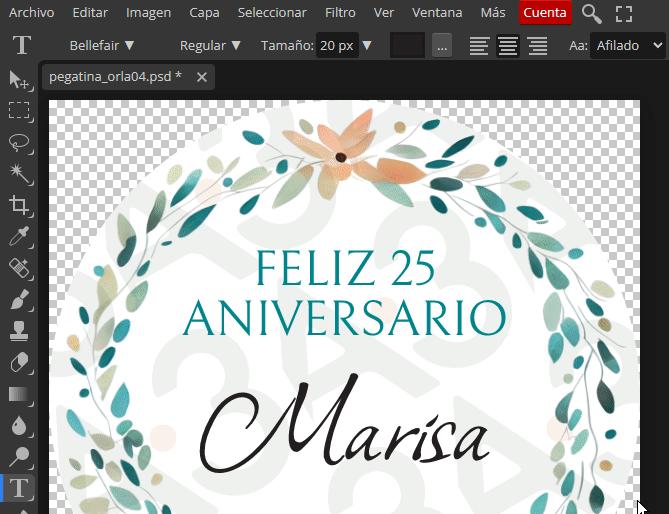Screen dimensions: 669x514
Task: Pick the Dodge tool
Action: (x=19, y=457)
